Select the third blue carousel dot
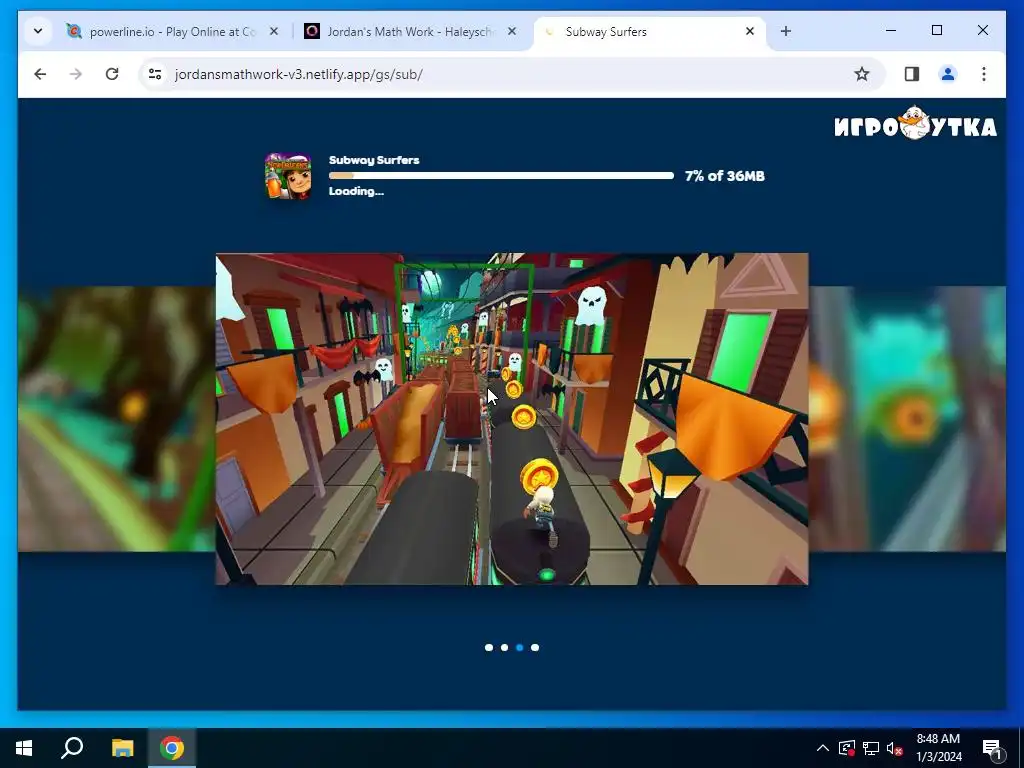Screen dimensions: 1024x768 tap(520, 648)
